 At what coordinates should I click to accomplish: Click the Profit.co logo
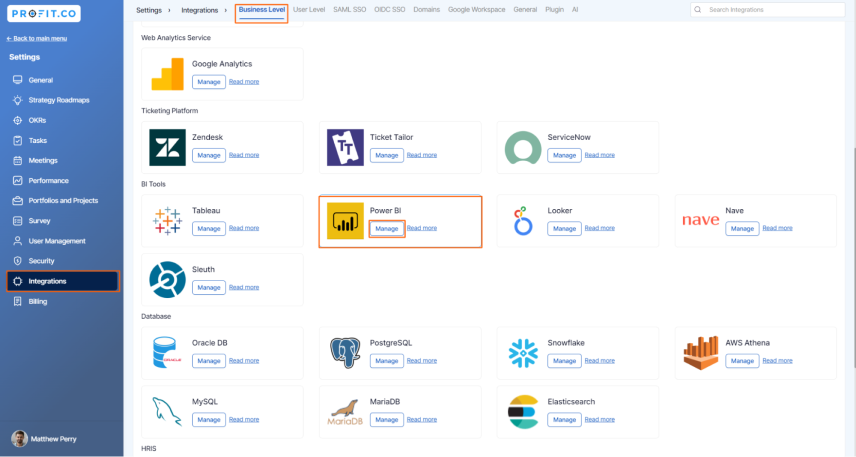tap(44, 14)
